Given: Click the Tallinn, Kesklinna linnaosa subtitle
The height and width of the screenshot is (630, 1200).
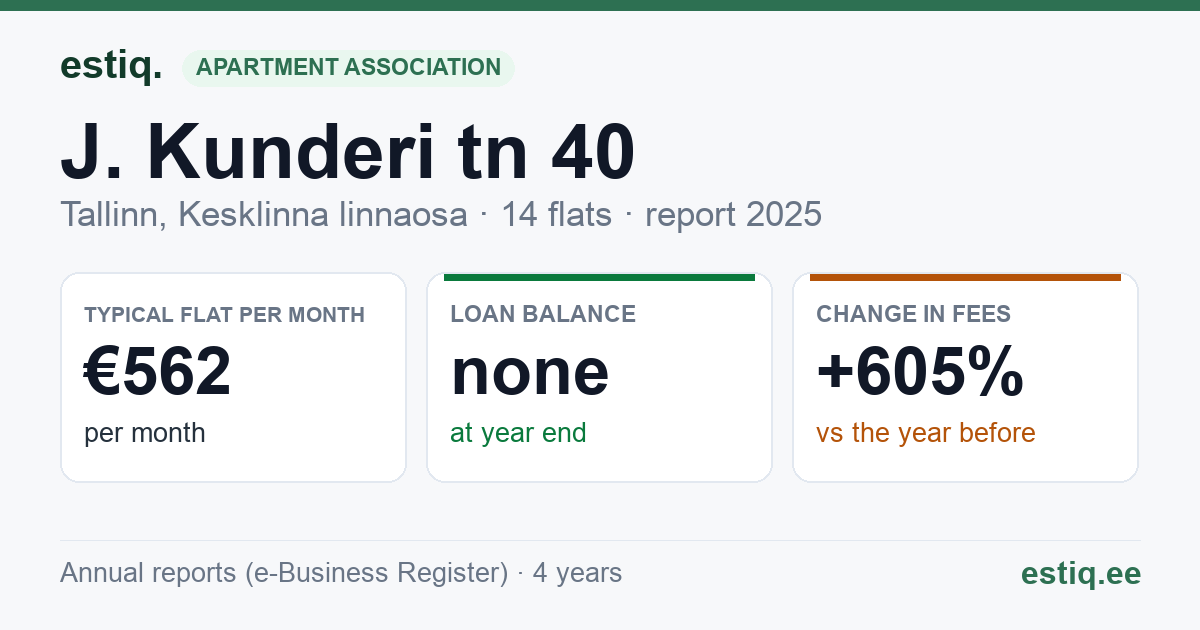Looking at the screenshot, I should [x=264, y=214].
